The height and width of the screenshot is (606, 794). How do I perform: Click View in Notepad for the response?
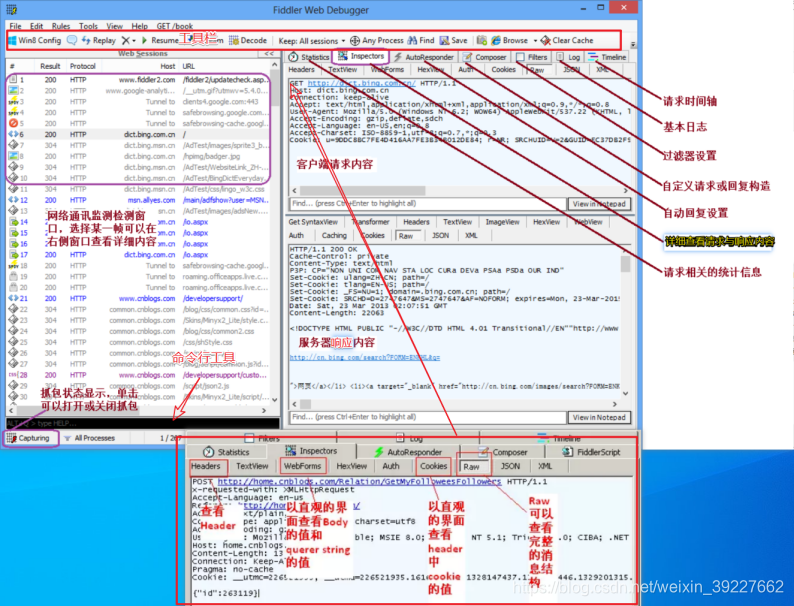(599, 417)
